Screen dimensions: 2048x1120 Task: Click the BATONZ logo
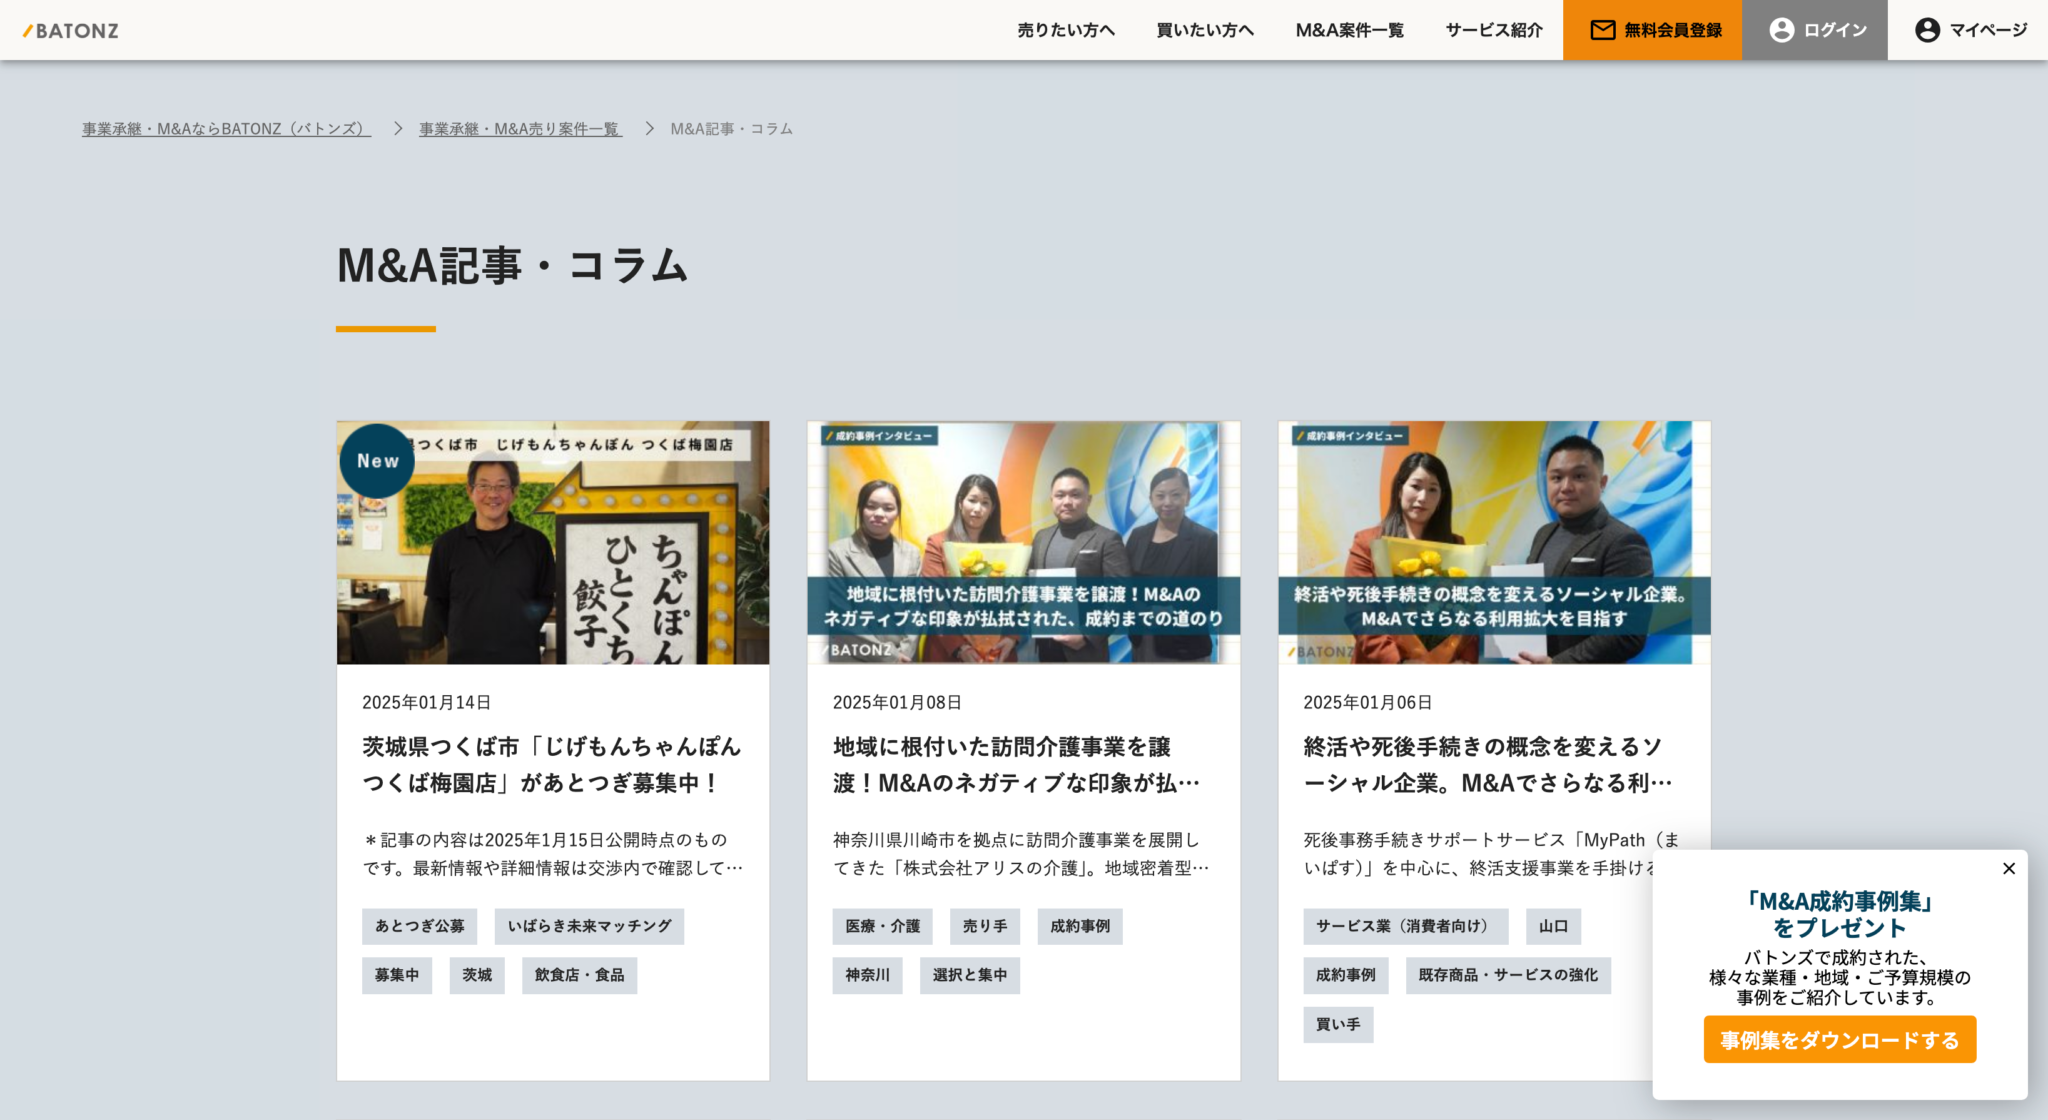(70, 30)
